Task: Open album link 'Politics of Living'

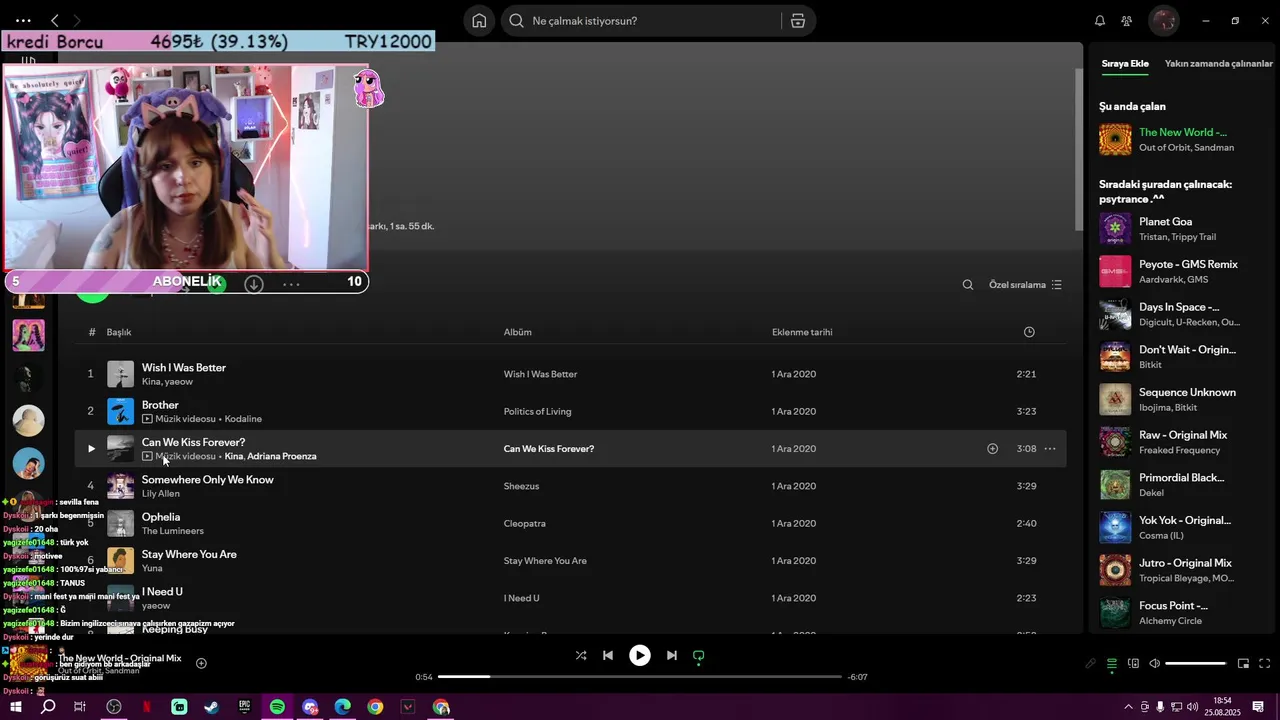Action: point(538,411)
